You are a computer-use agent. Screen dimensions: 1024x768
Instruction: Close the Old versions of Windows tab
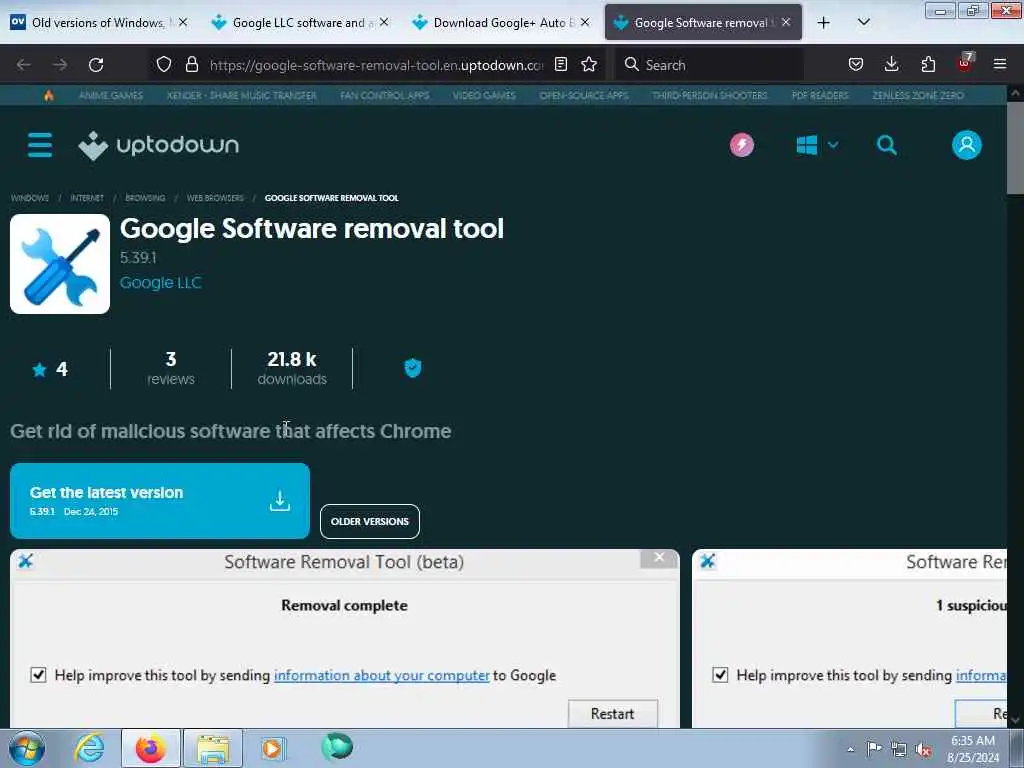point(183,23)
